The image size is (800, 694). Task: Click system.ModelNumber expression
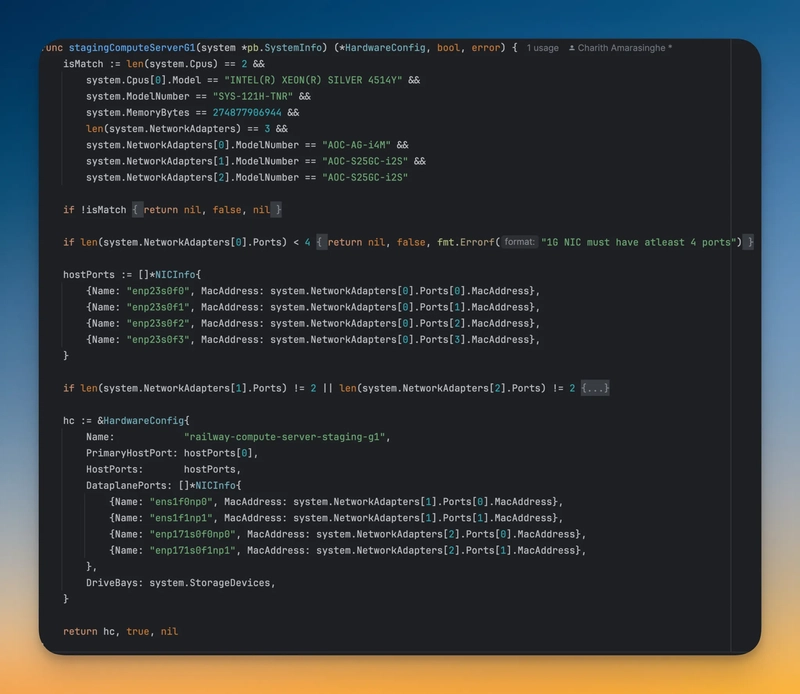click(138, 96)
